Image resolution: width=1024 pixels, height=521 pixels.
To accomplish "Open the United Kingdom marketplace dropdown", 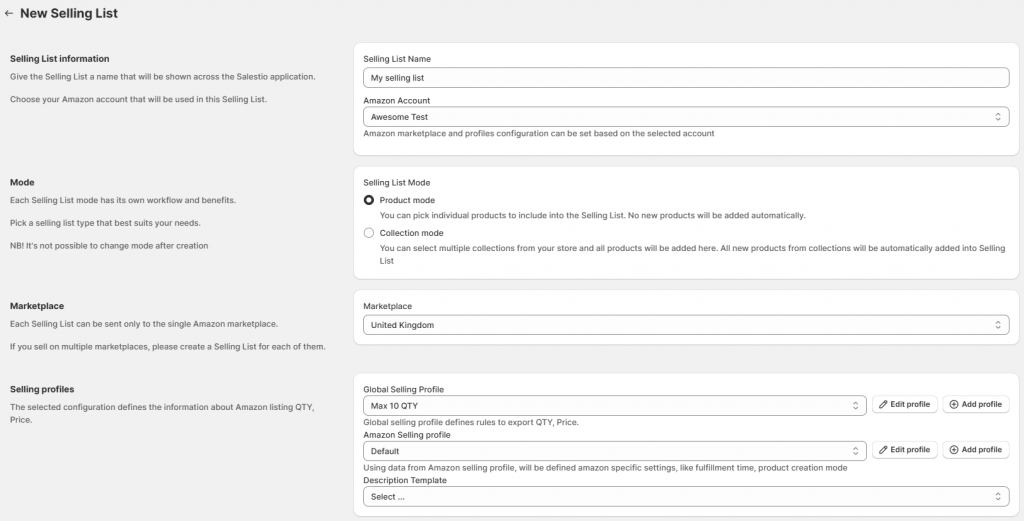I will point(686,324).
